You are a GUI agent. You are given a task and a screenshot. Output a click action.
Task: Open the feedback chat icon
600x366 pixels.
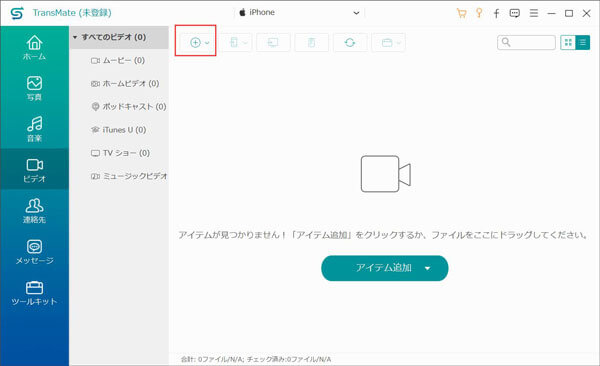515,13
